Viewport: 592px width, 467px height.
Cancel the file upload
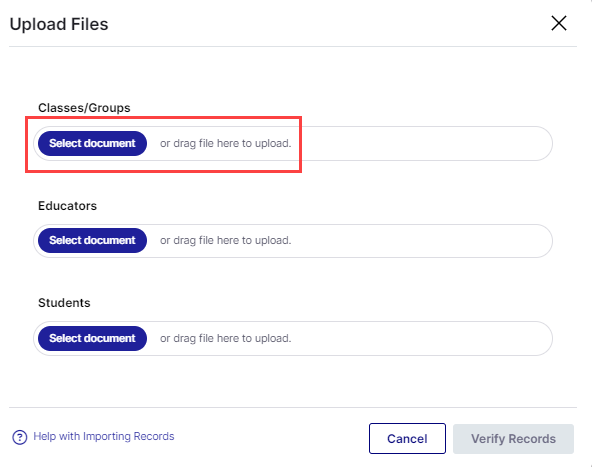tap(407, 439)
